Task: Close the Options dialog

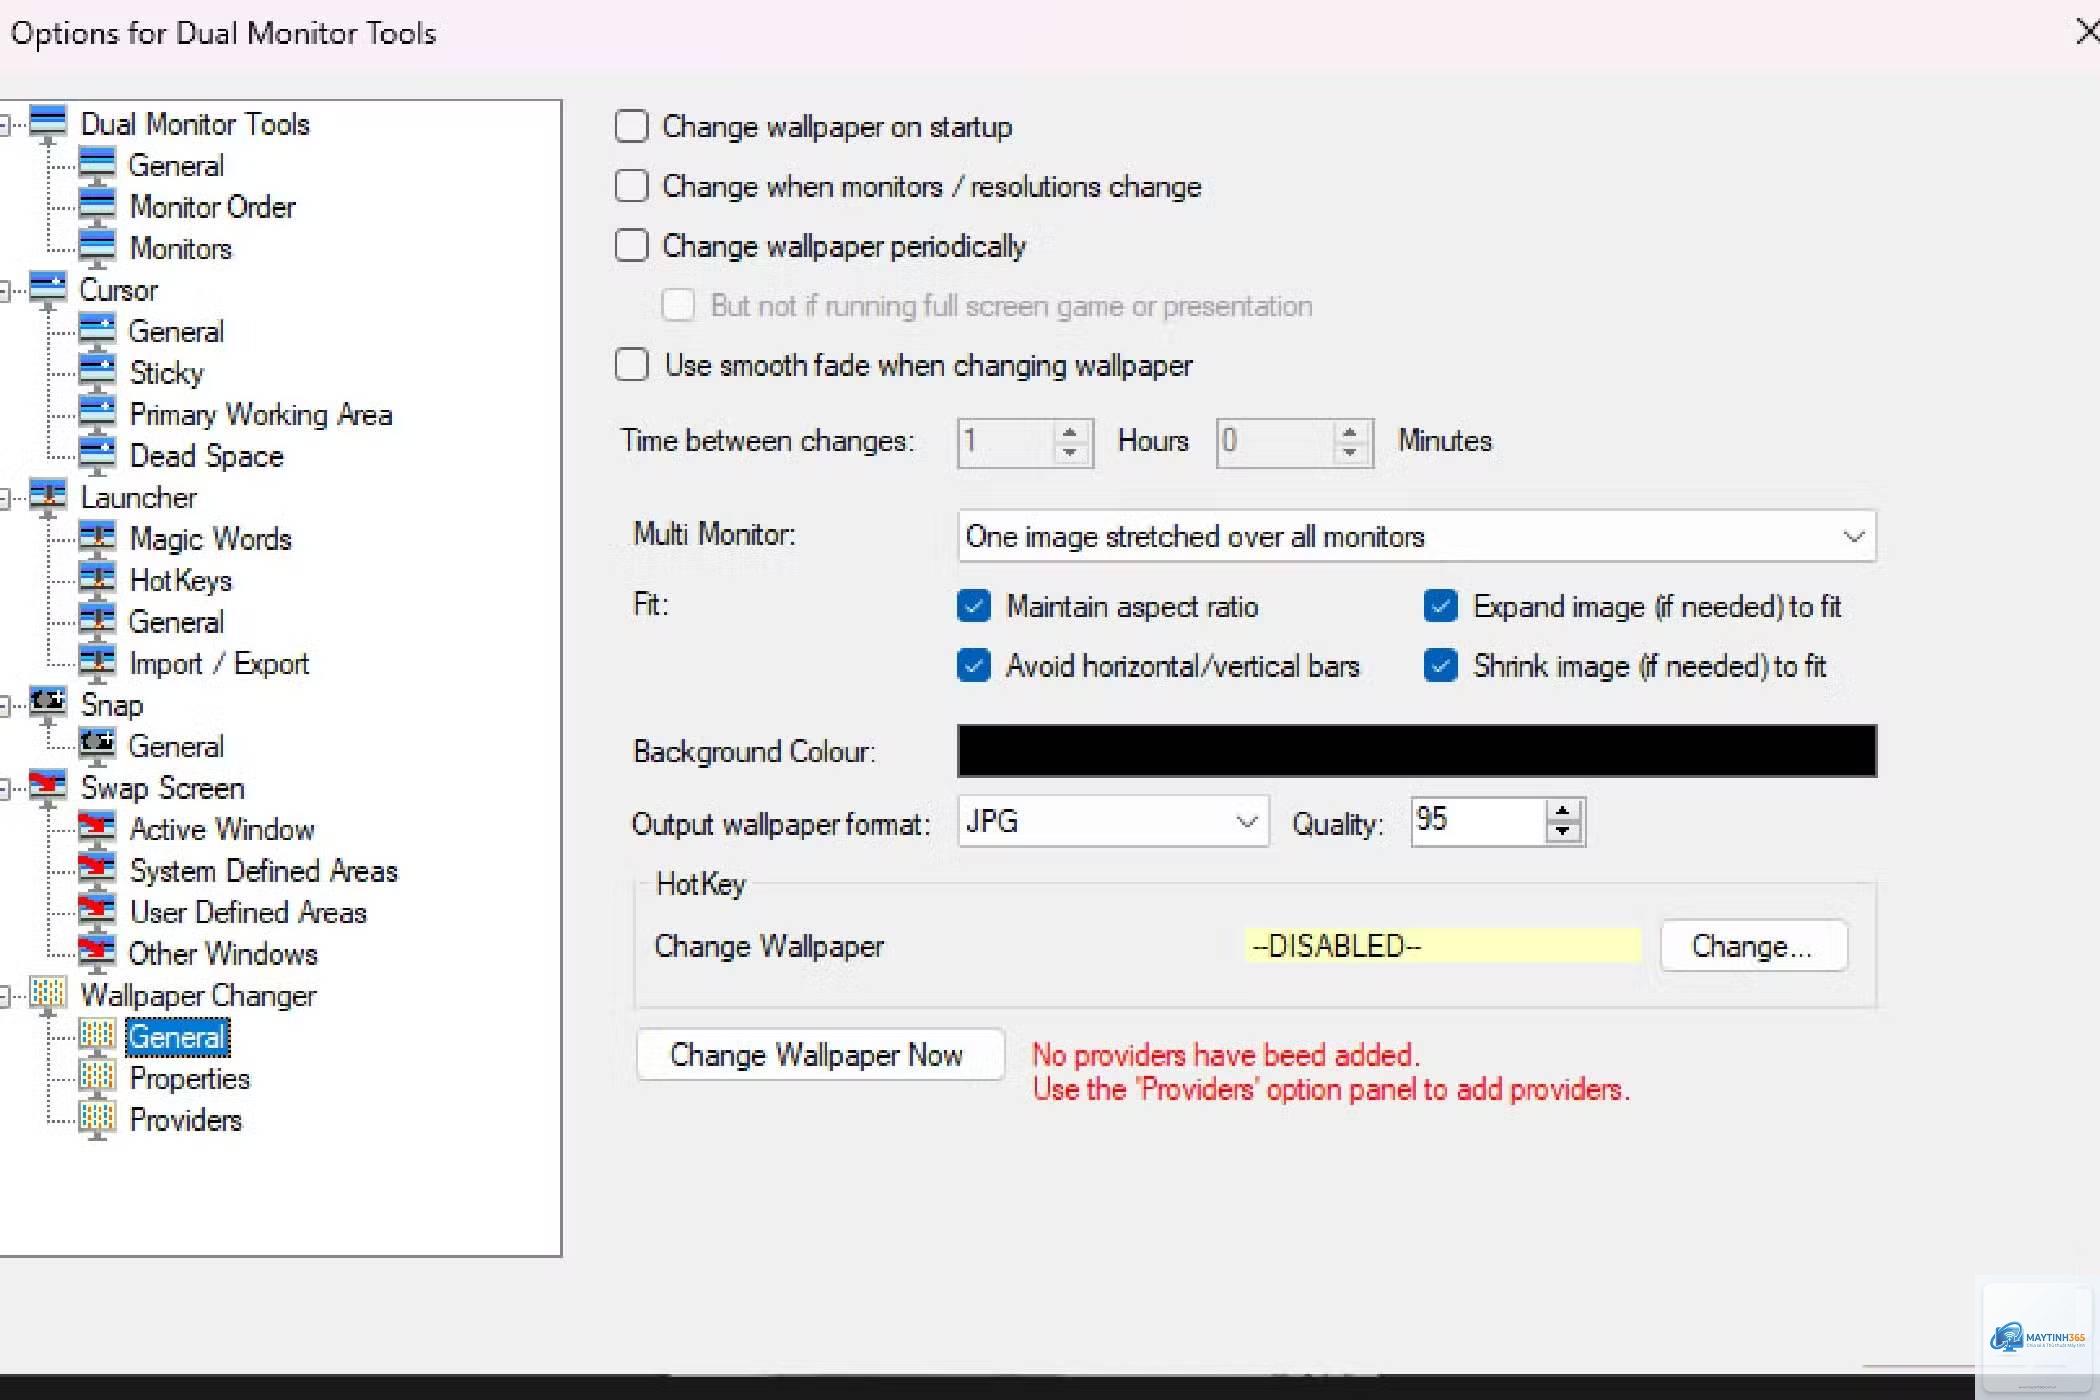Action: click(2086, 32)
